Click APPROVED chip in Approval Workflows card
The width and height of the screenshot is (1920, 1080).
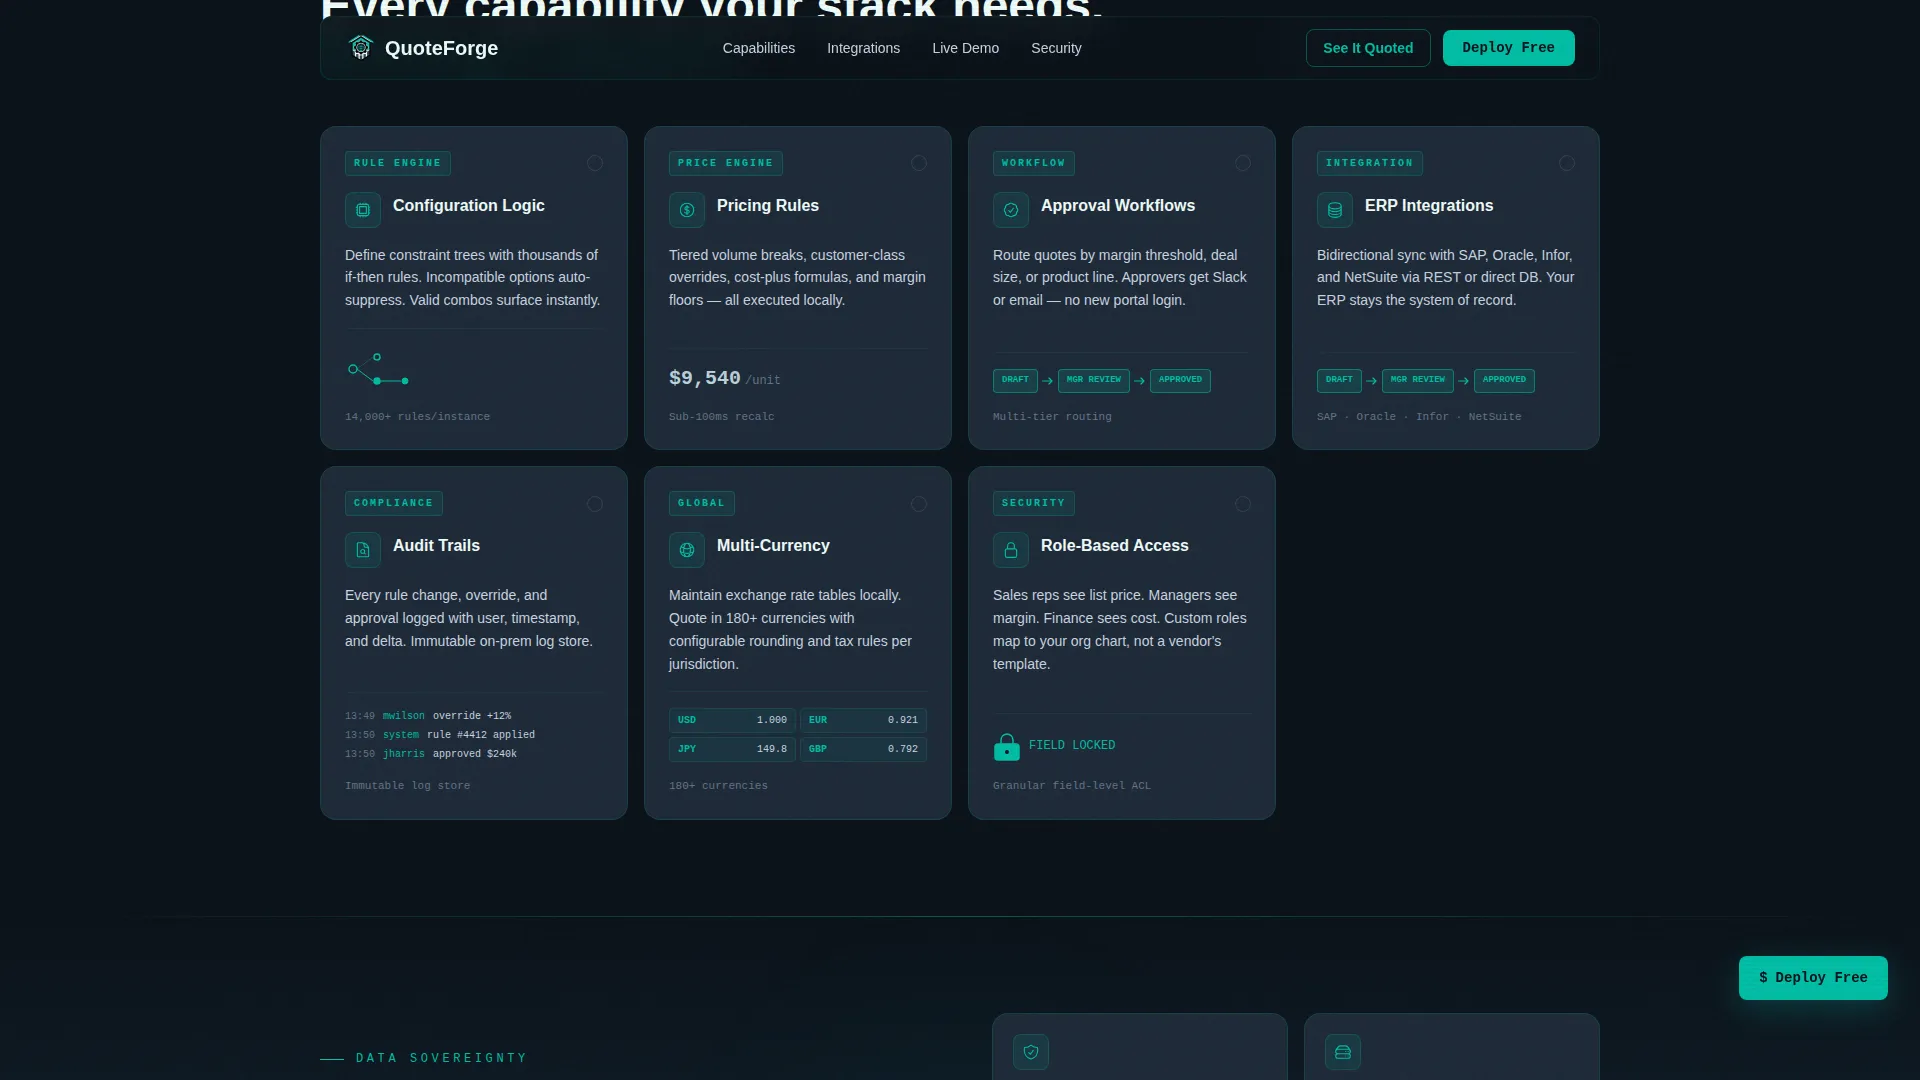tap(1180, 380)
